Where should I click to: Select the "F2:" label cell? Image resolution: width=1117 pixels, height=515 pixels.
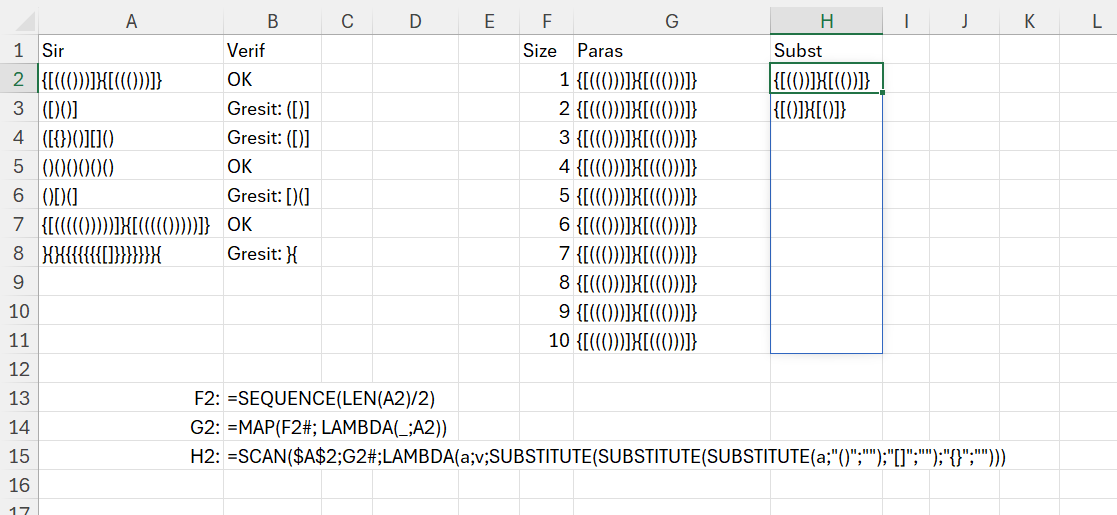pyautogui.click(x=205, y=399)
